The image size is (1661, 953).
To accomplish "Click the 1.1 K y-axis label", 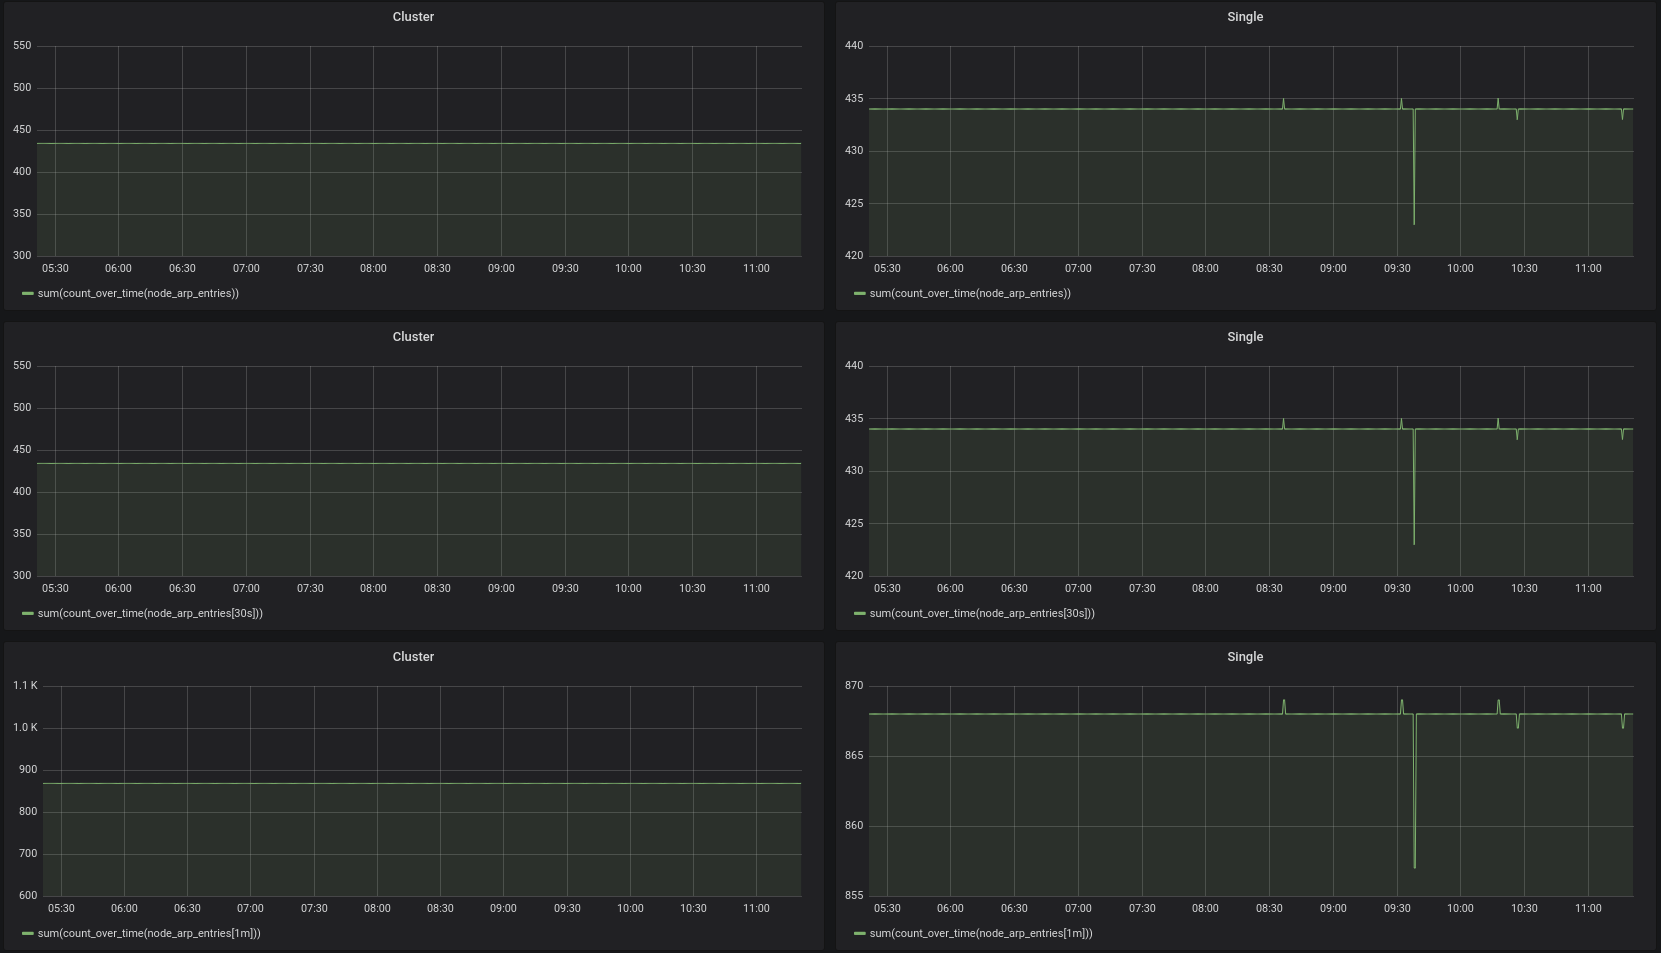I will coord(25,686).
